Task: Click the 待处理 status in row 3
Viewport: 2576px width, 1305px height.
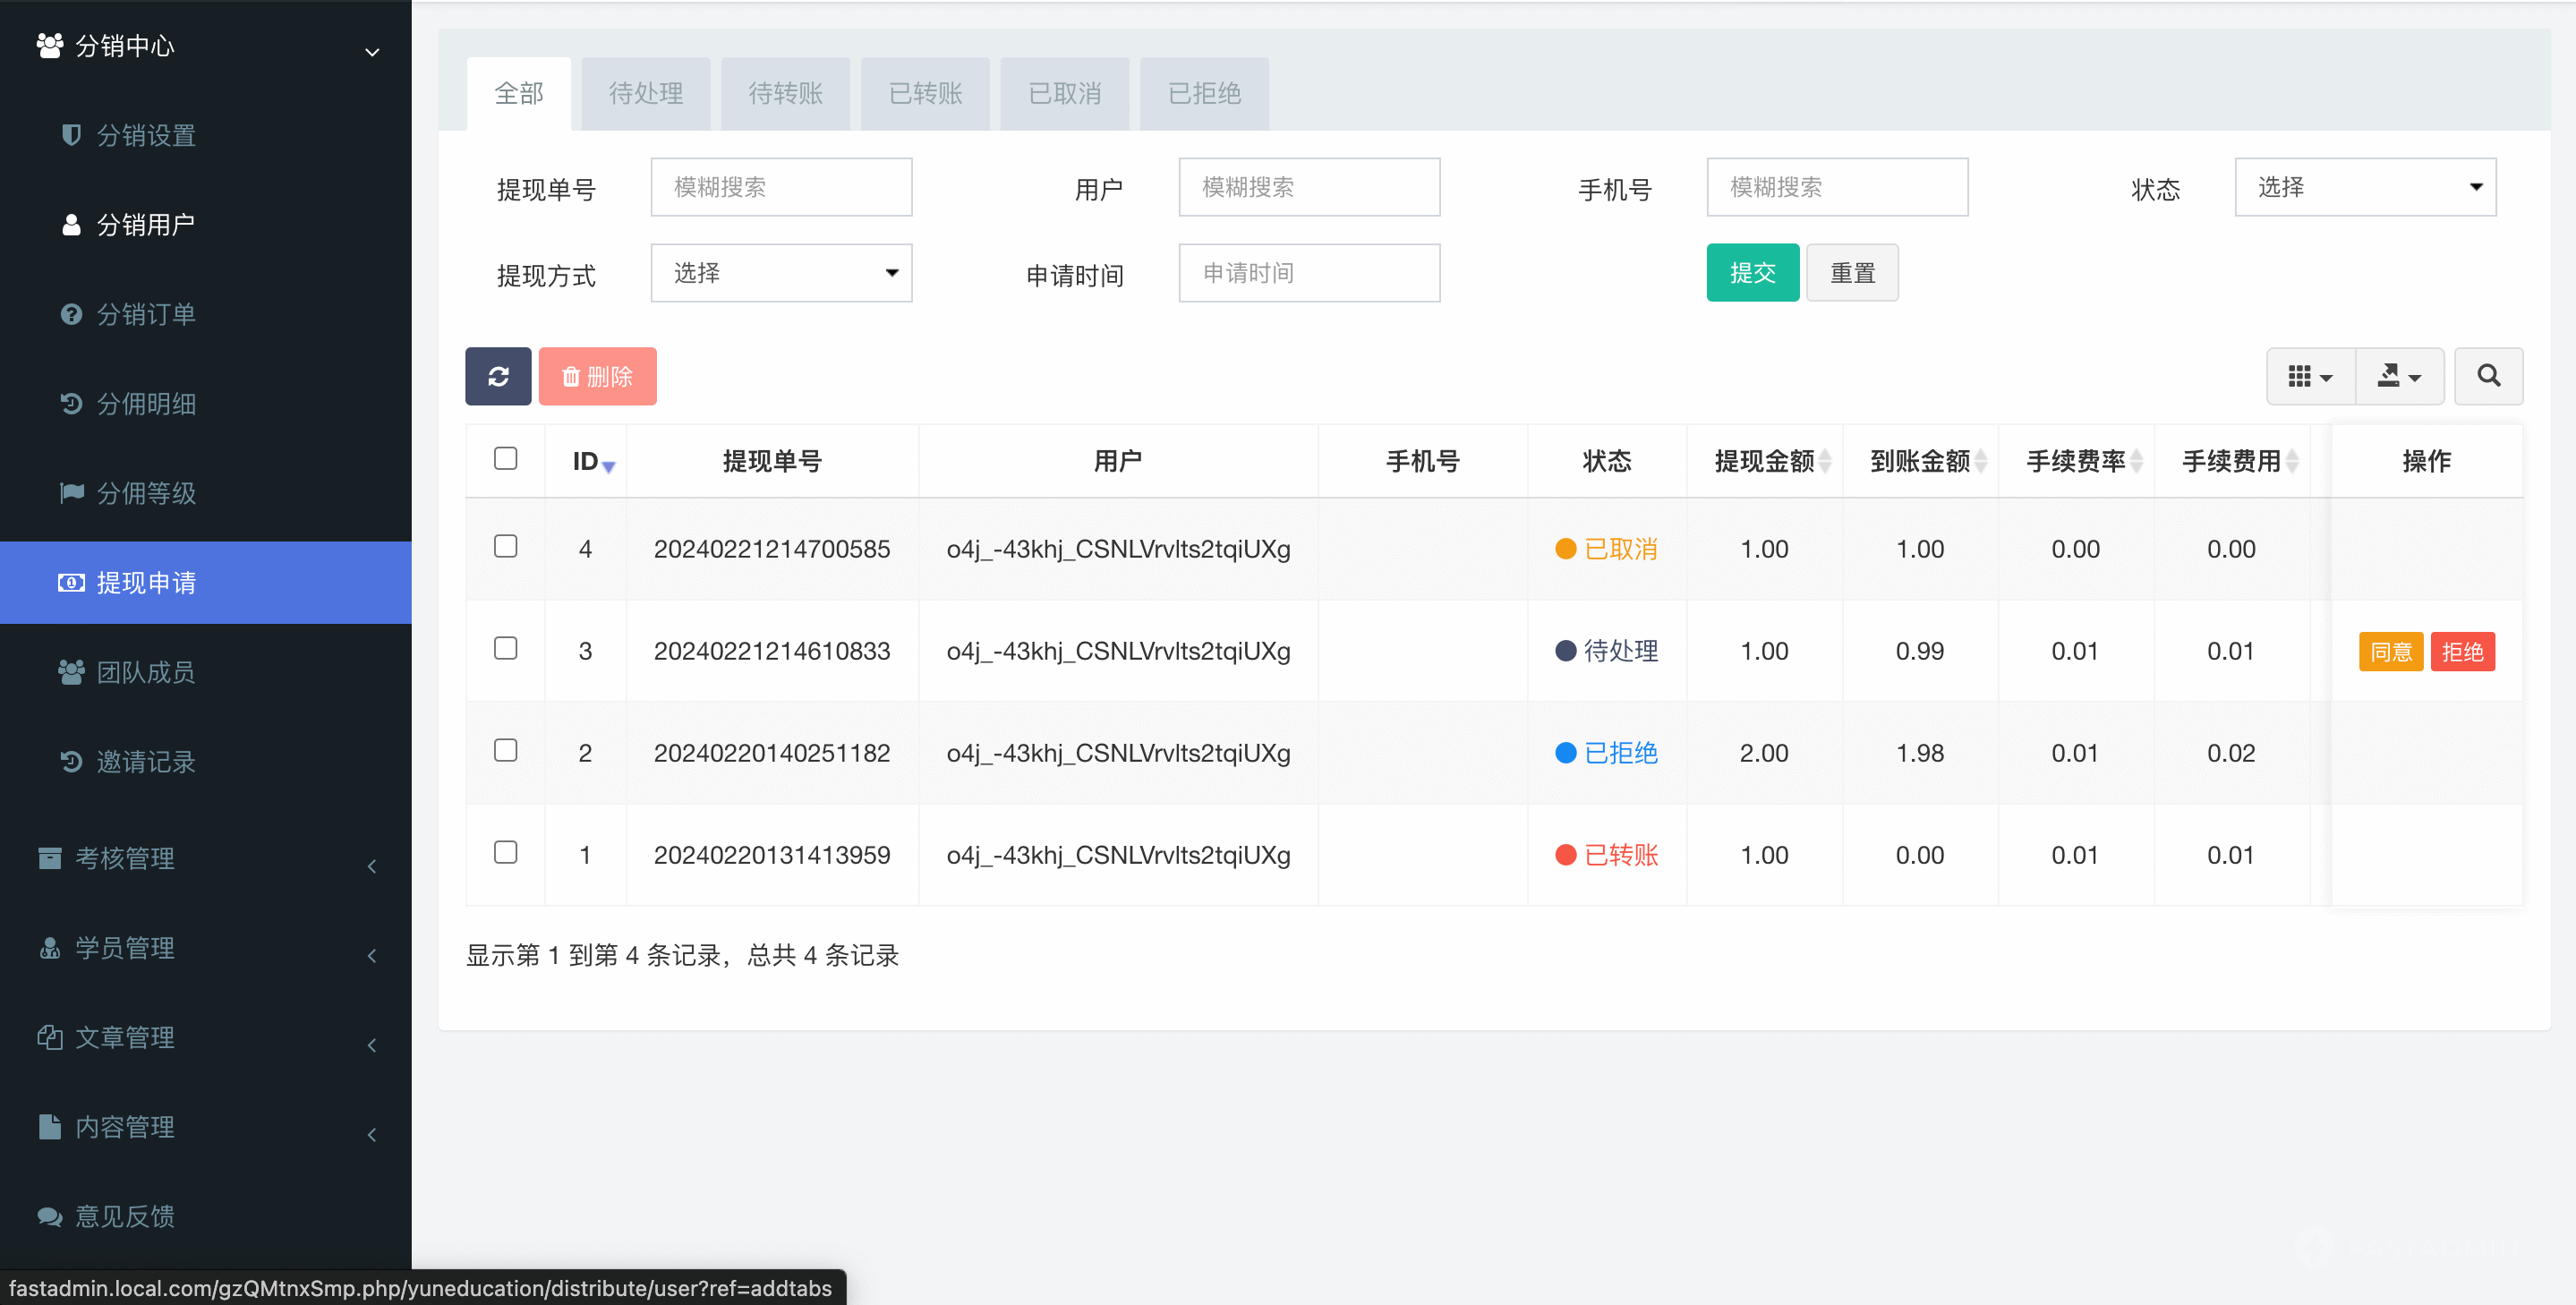Action: (x=1607, y=651)
